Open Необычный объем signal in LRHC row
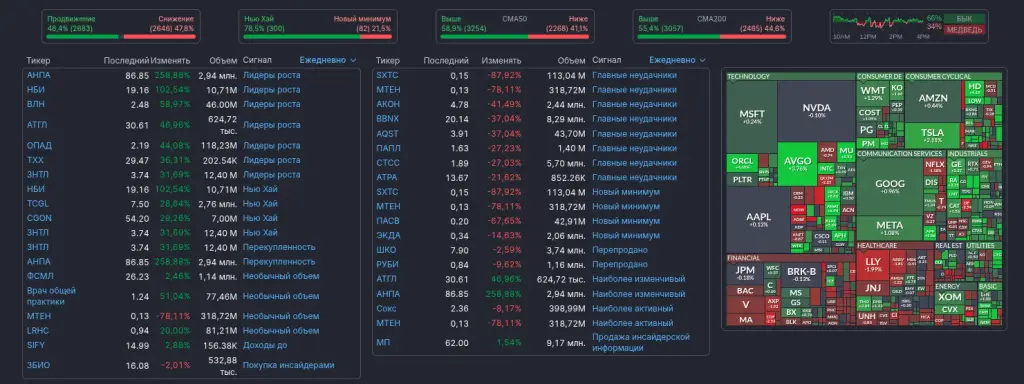Viewport: 1024px width, 384px height. [281, 330]
